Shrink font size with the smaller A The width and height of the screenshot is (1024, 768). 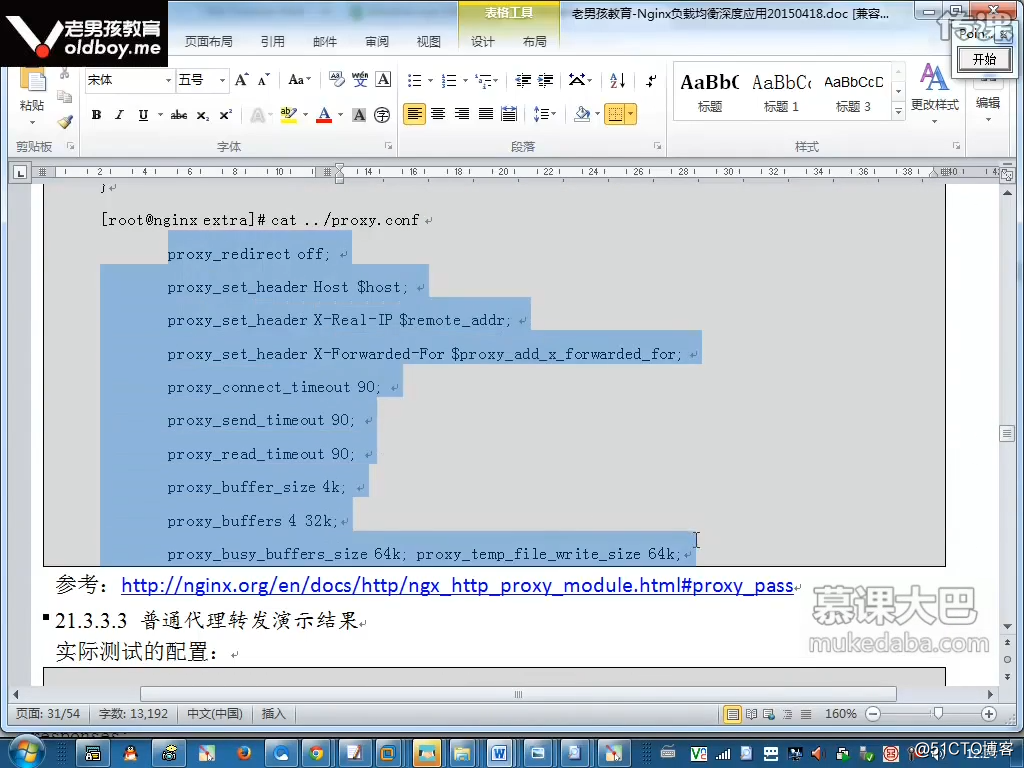(x=263, y=80)
